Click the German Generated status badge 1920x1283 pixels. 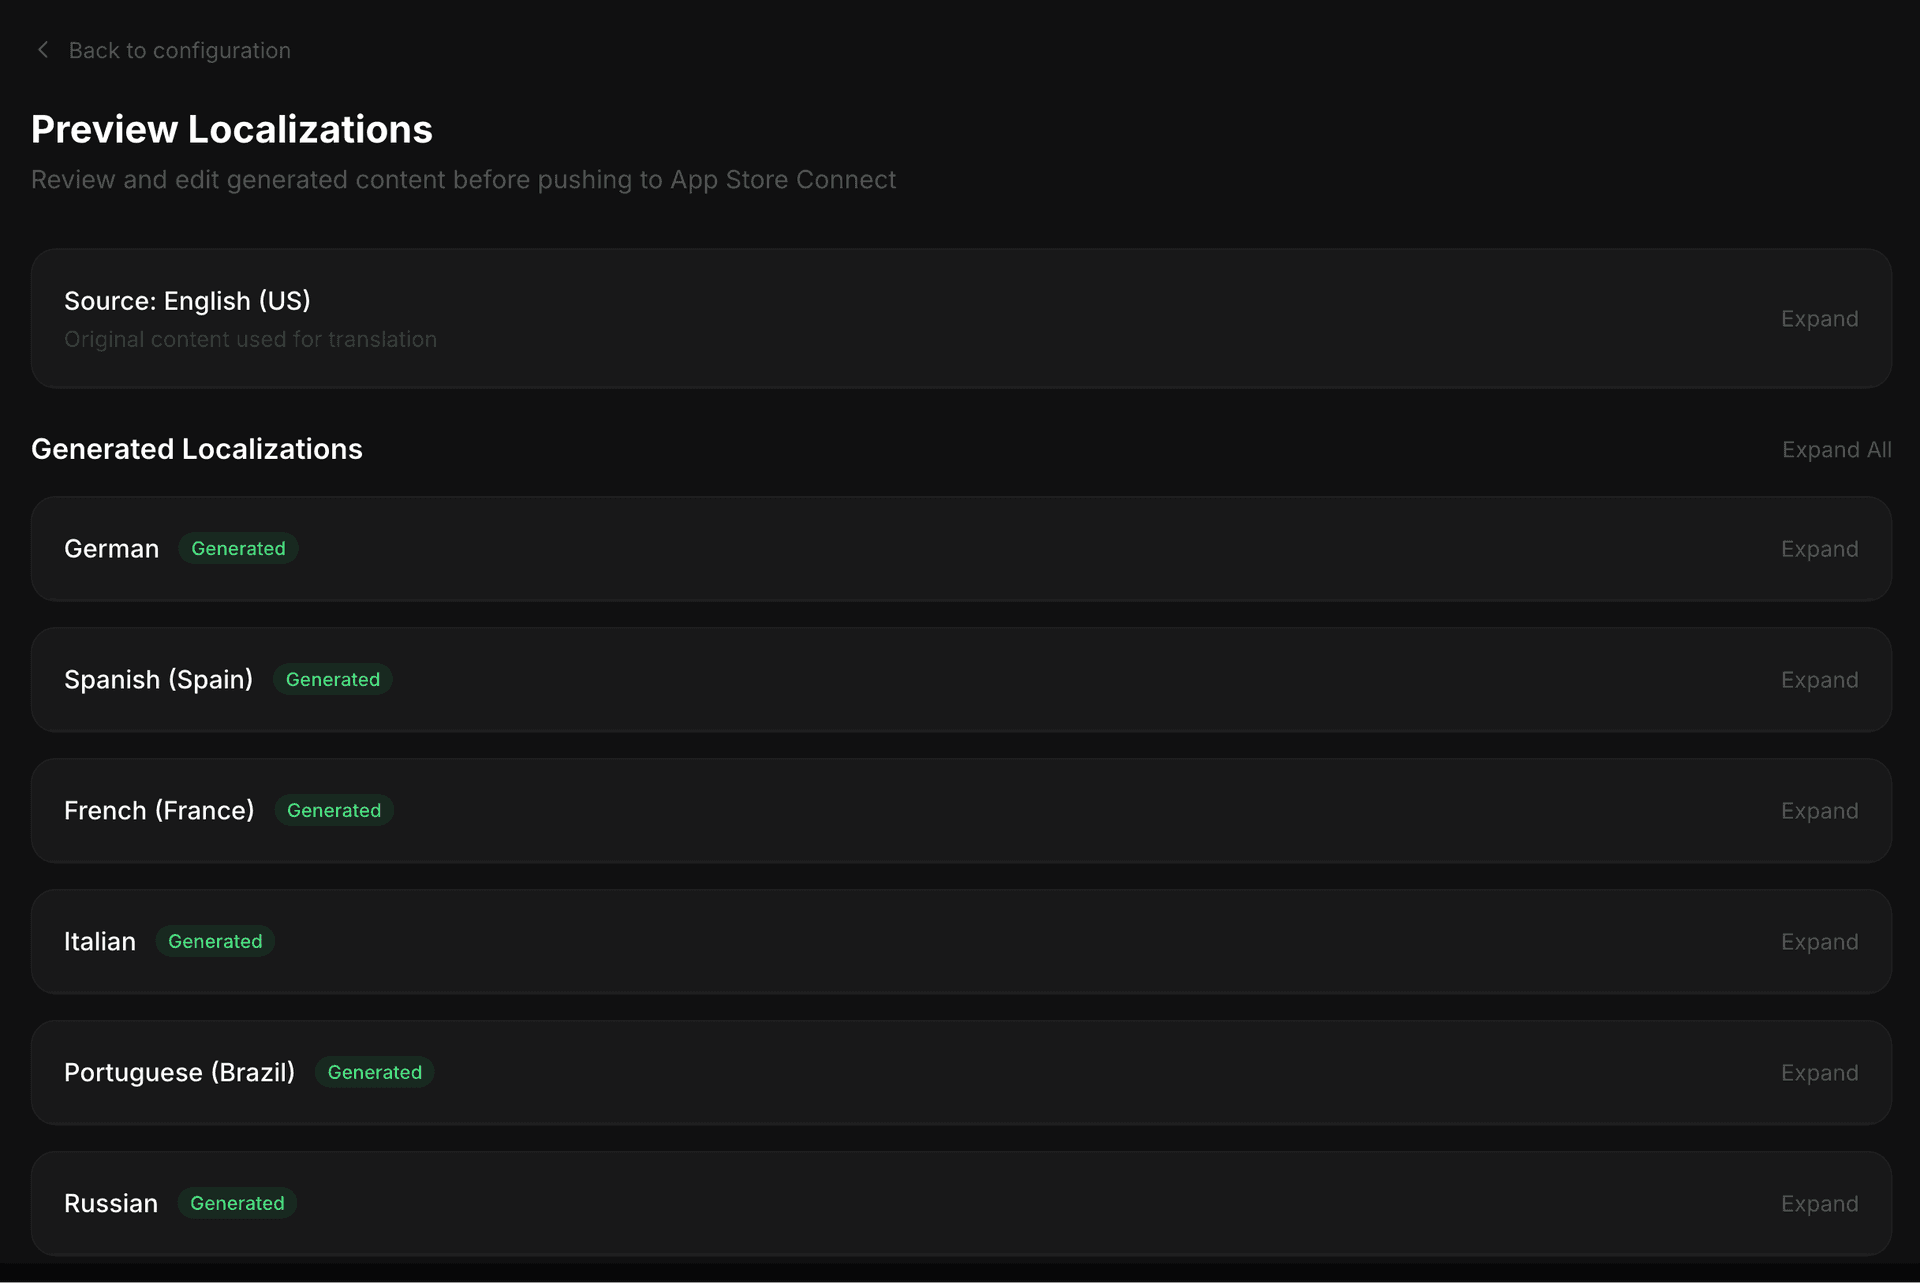coord(238,549)
